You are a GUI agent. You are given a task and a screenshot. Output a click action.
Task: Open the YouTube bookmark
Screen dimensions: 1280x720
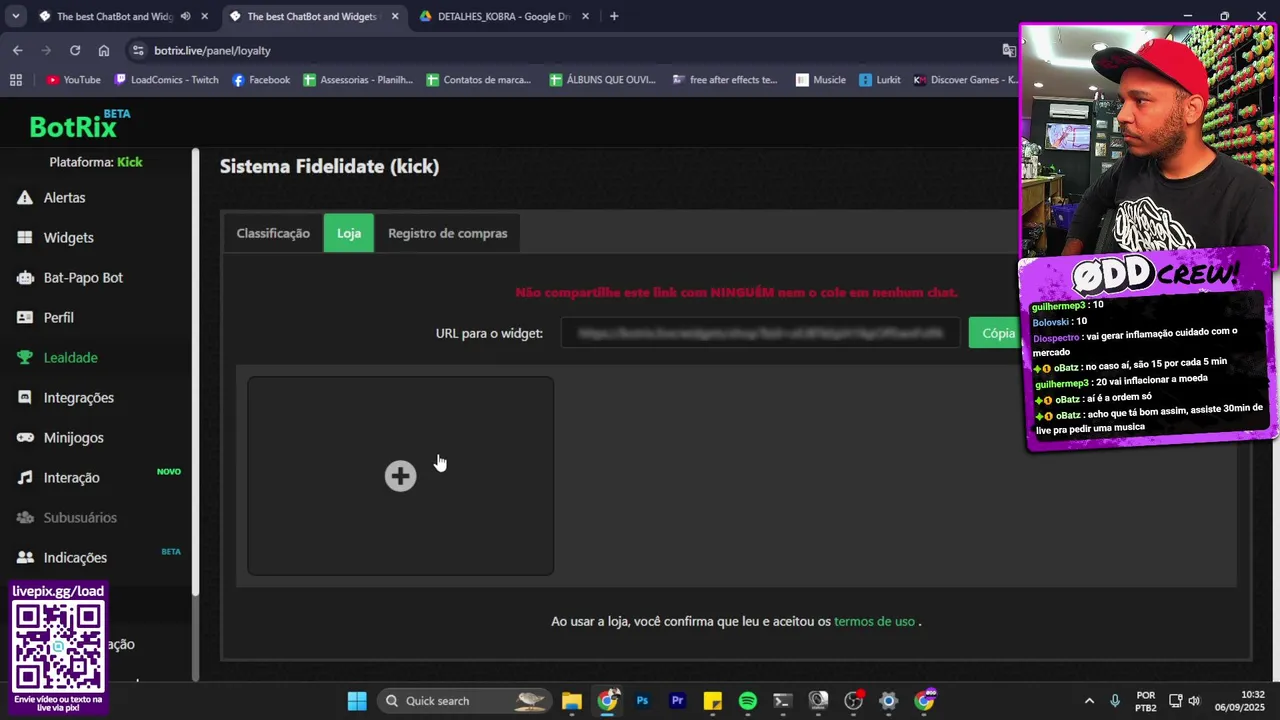point(73,80)
